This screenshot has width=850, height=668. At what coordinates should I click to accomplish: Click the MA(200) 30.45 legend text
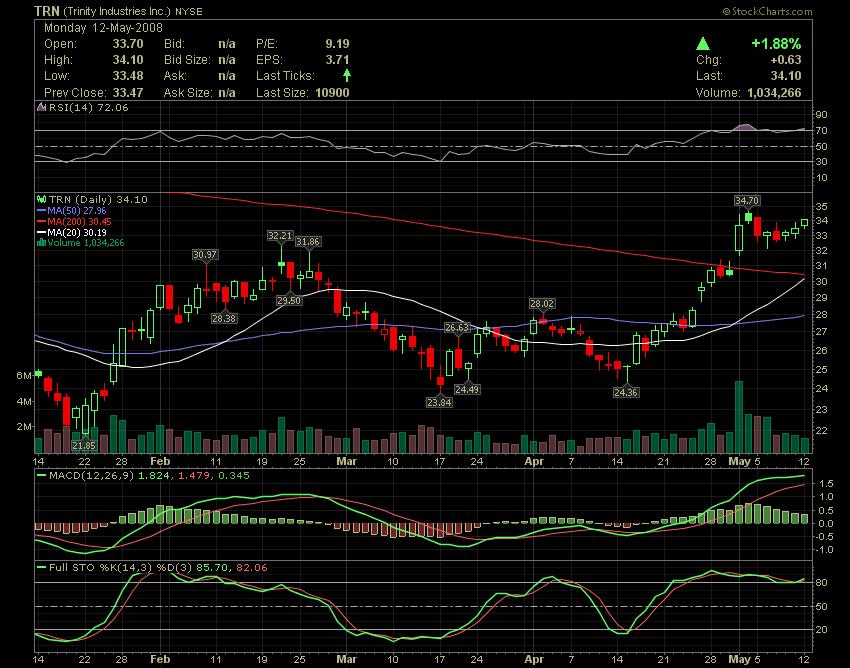click(79, 221)
